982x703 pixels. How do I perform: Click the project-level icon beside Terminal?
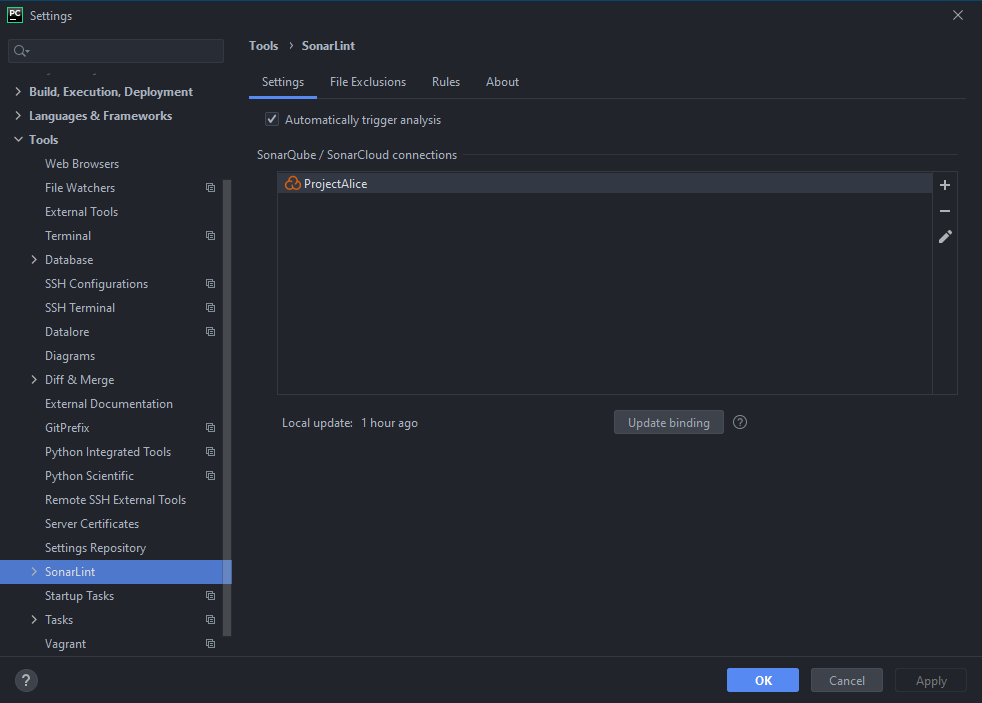coord(210,235)
